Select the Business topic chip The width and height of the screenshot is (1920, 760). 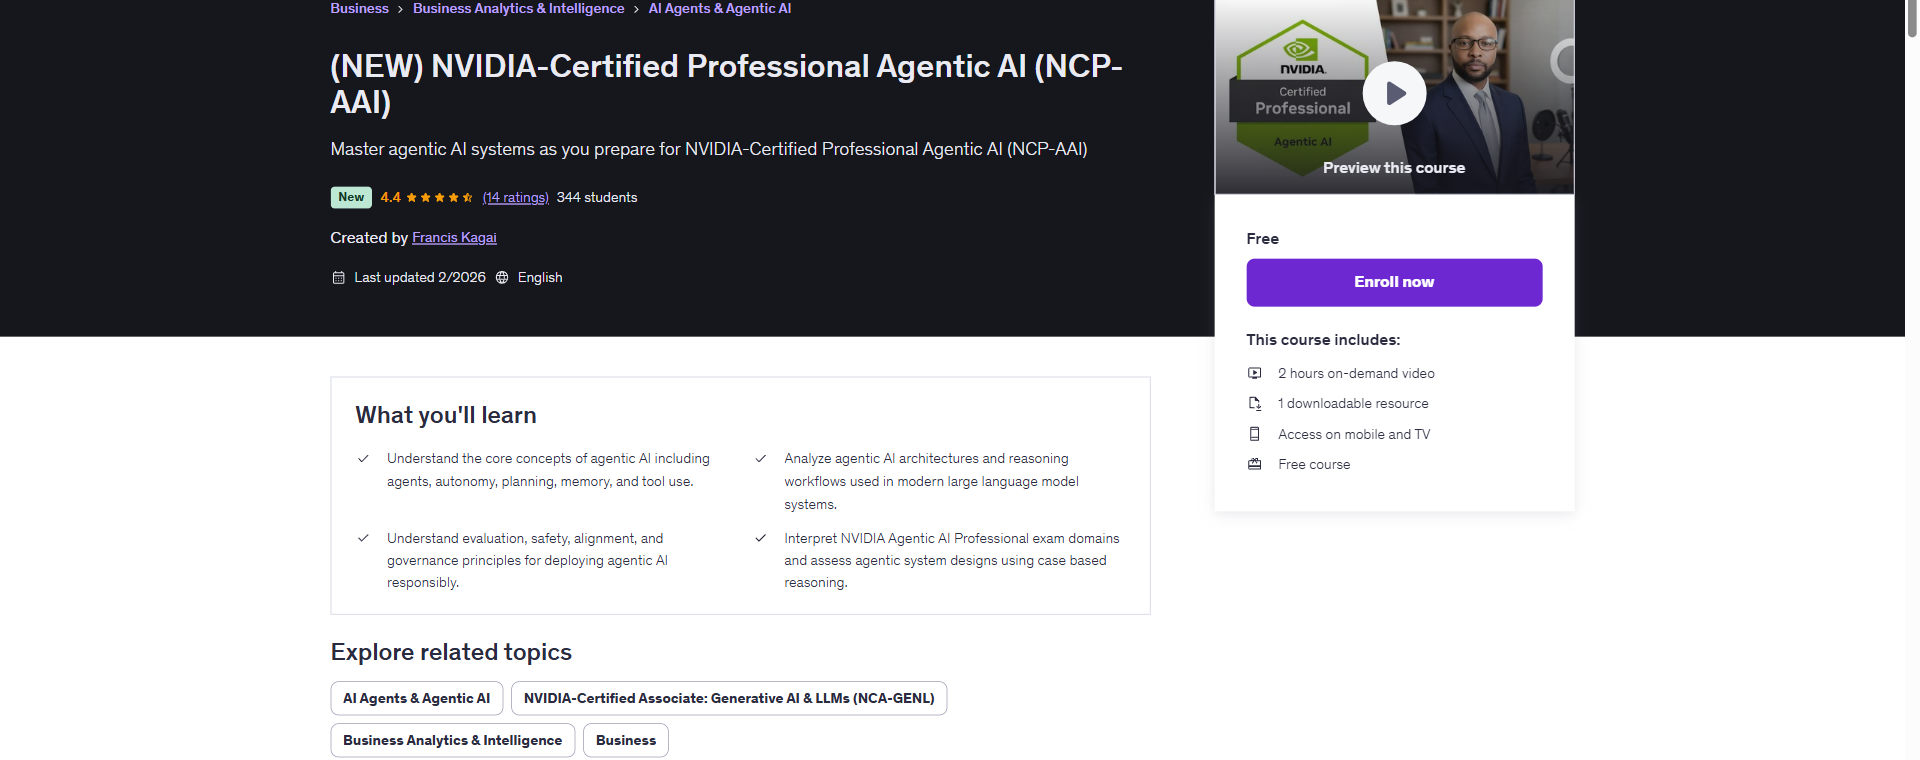(x=625, y=740)
